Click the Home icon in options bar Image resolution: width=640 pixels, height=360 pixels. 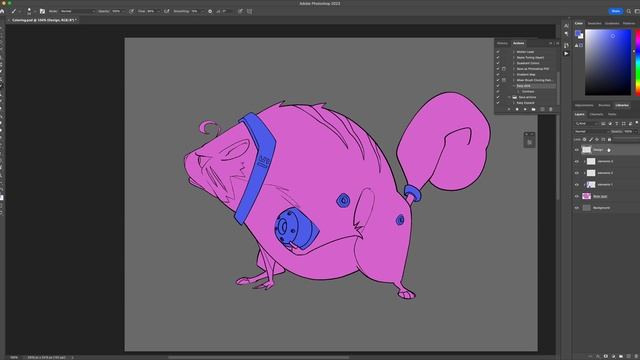tap(2, 11)
